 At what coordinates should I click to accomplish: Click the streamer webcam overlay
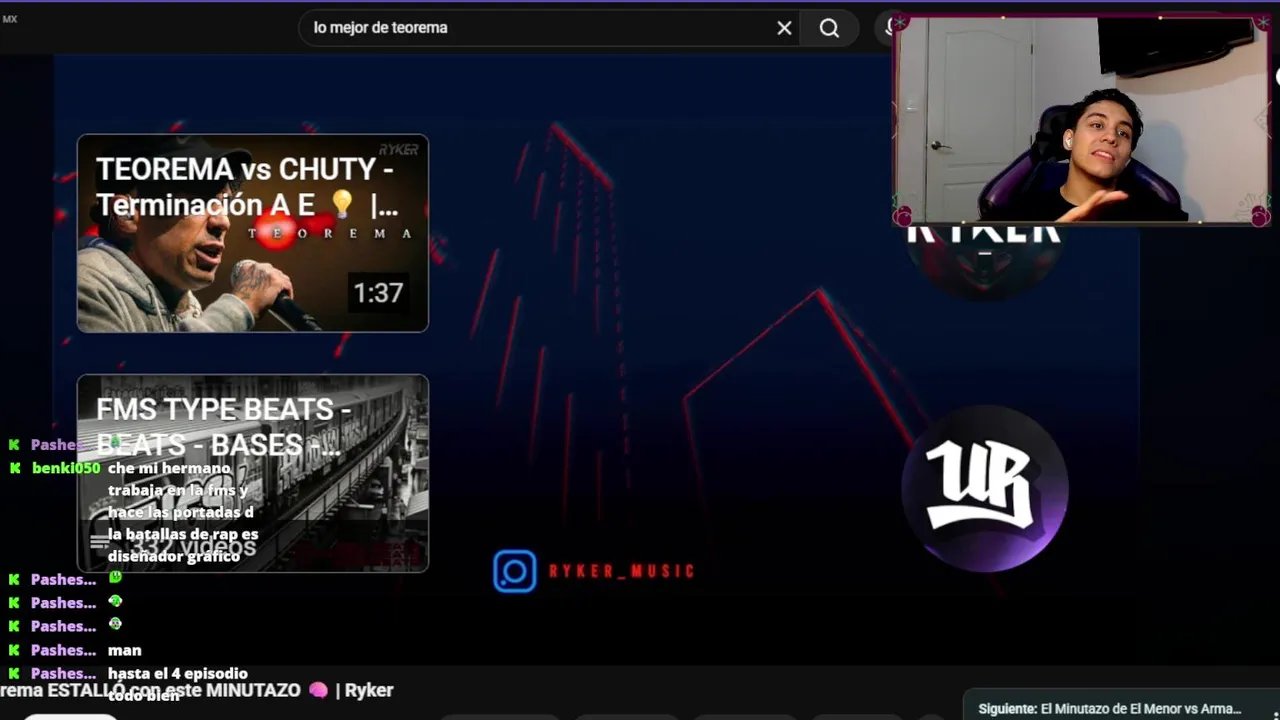tap(1082, 120)
